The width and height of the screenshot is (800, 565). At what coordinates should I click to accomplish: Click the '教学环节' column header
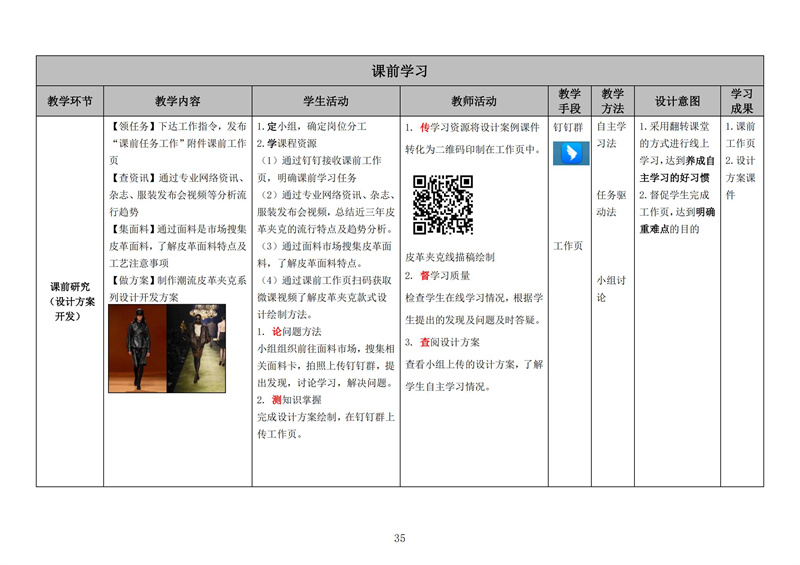pos(70,101)
